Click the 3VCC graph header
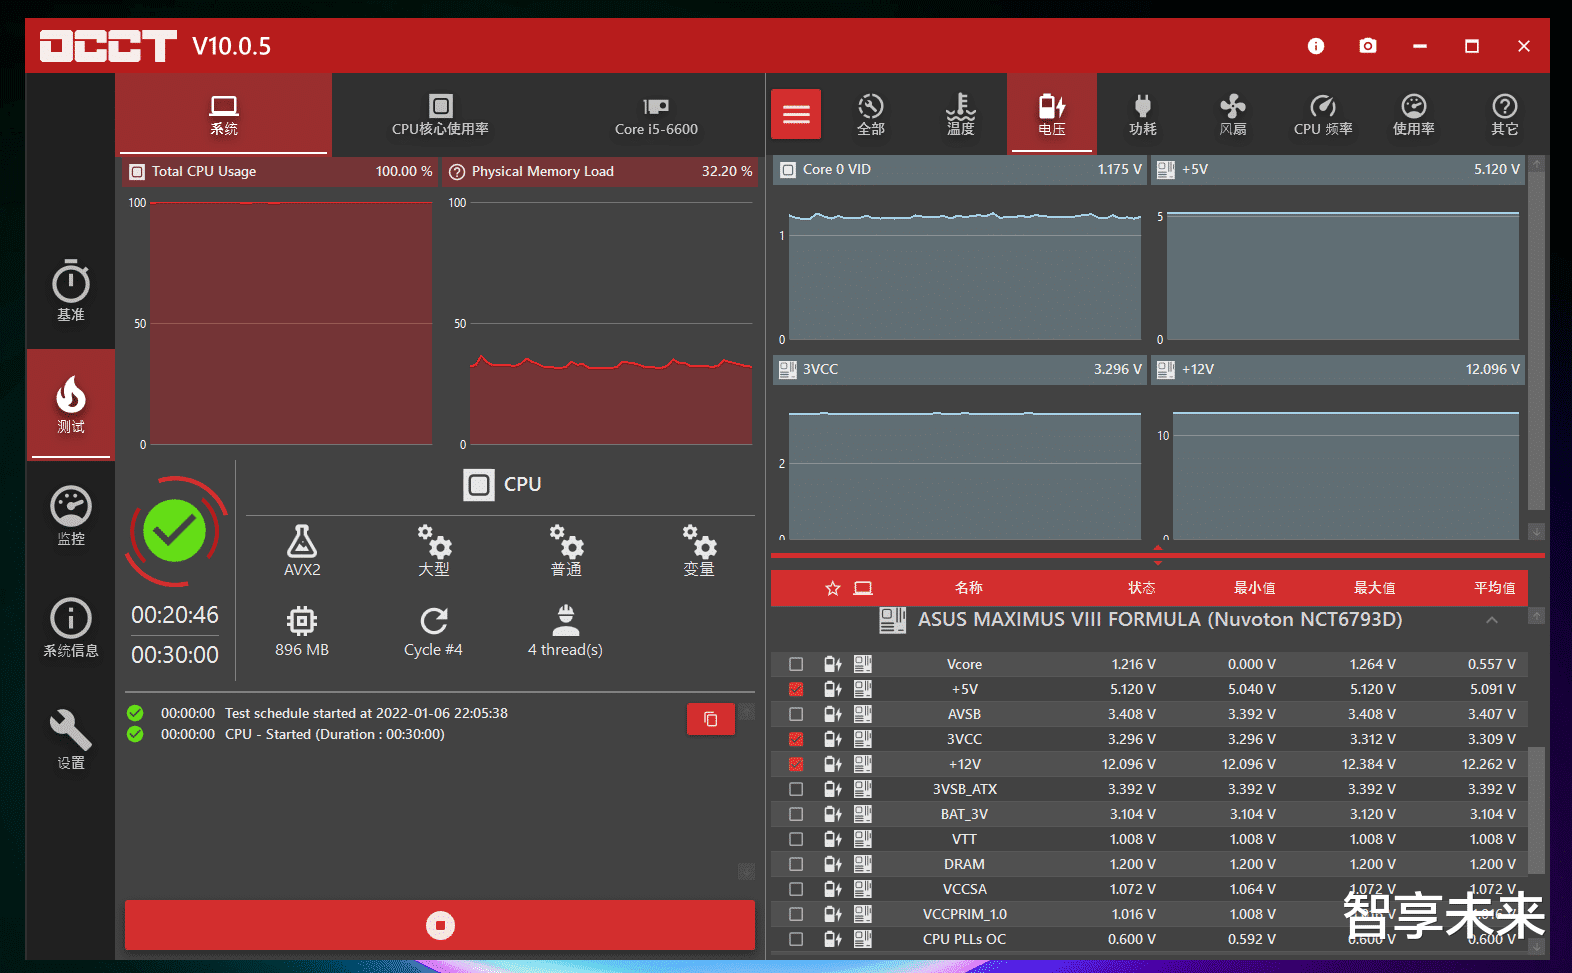The image size is (1572, 973). (960, 370)
